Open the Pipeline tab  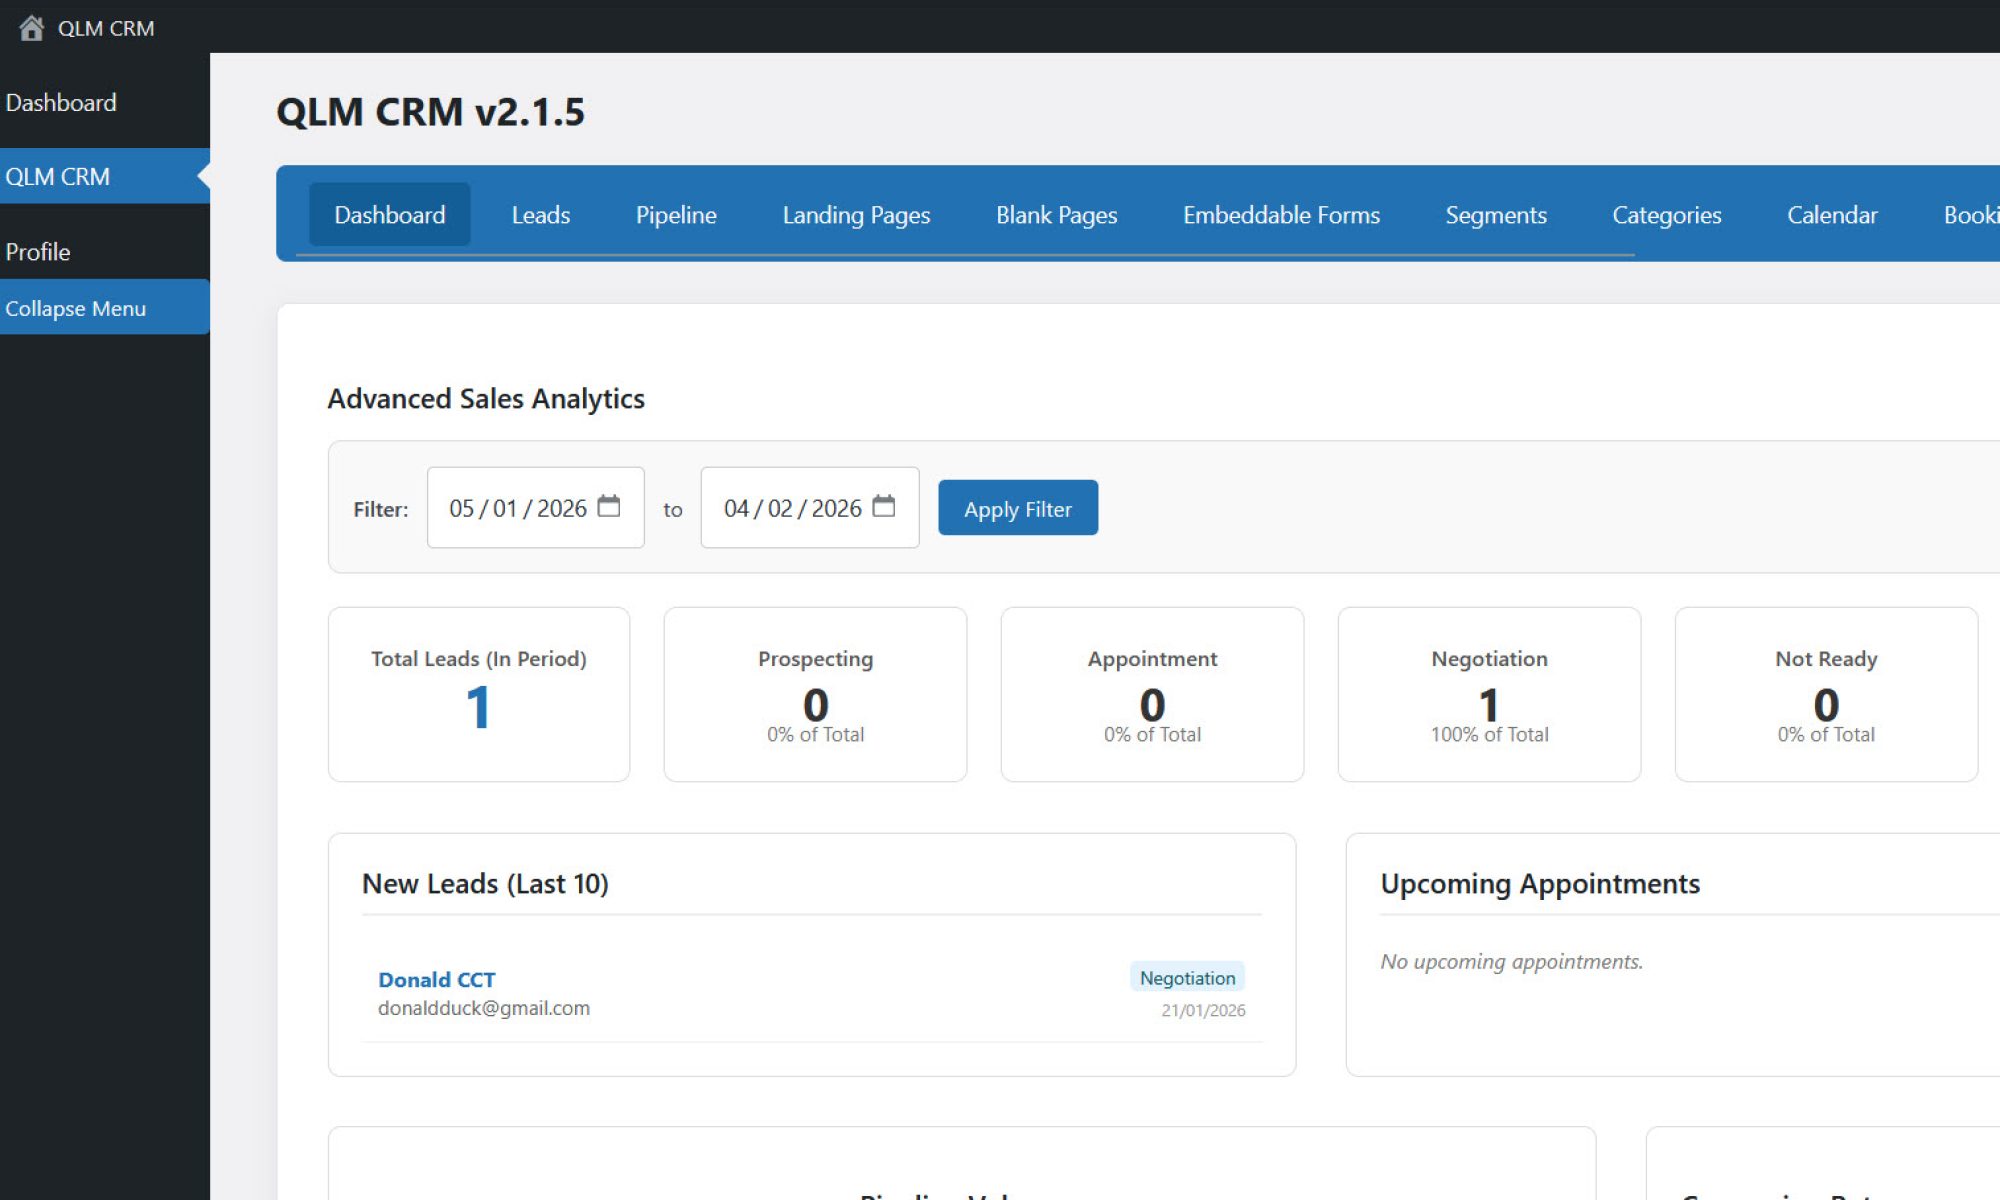(676, 215)
